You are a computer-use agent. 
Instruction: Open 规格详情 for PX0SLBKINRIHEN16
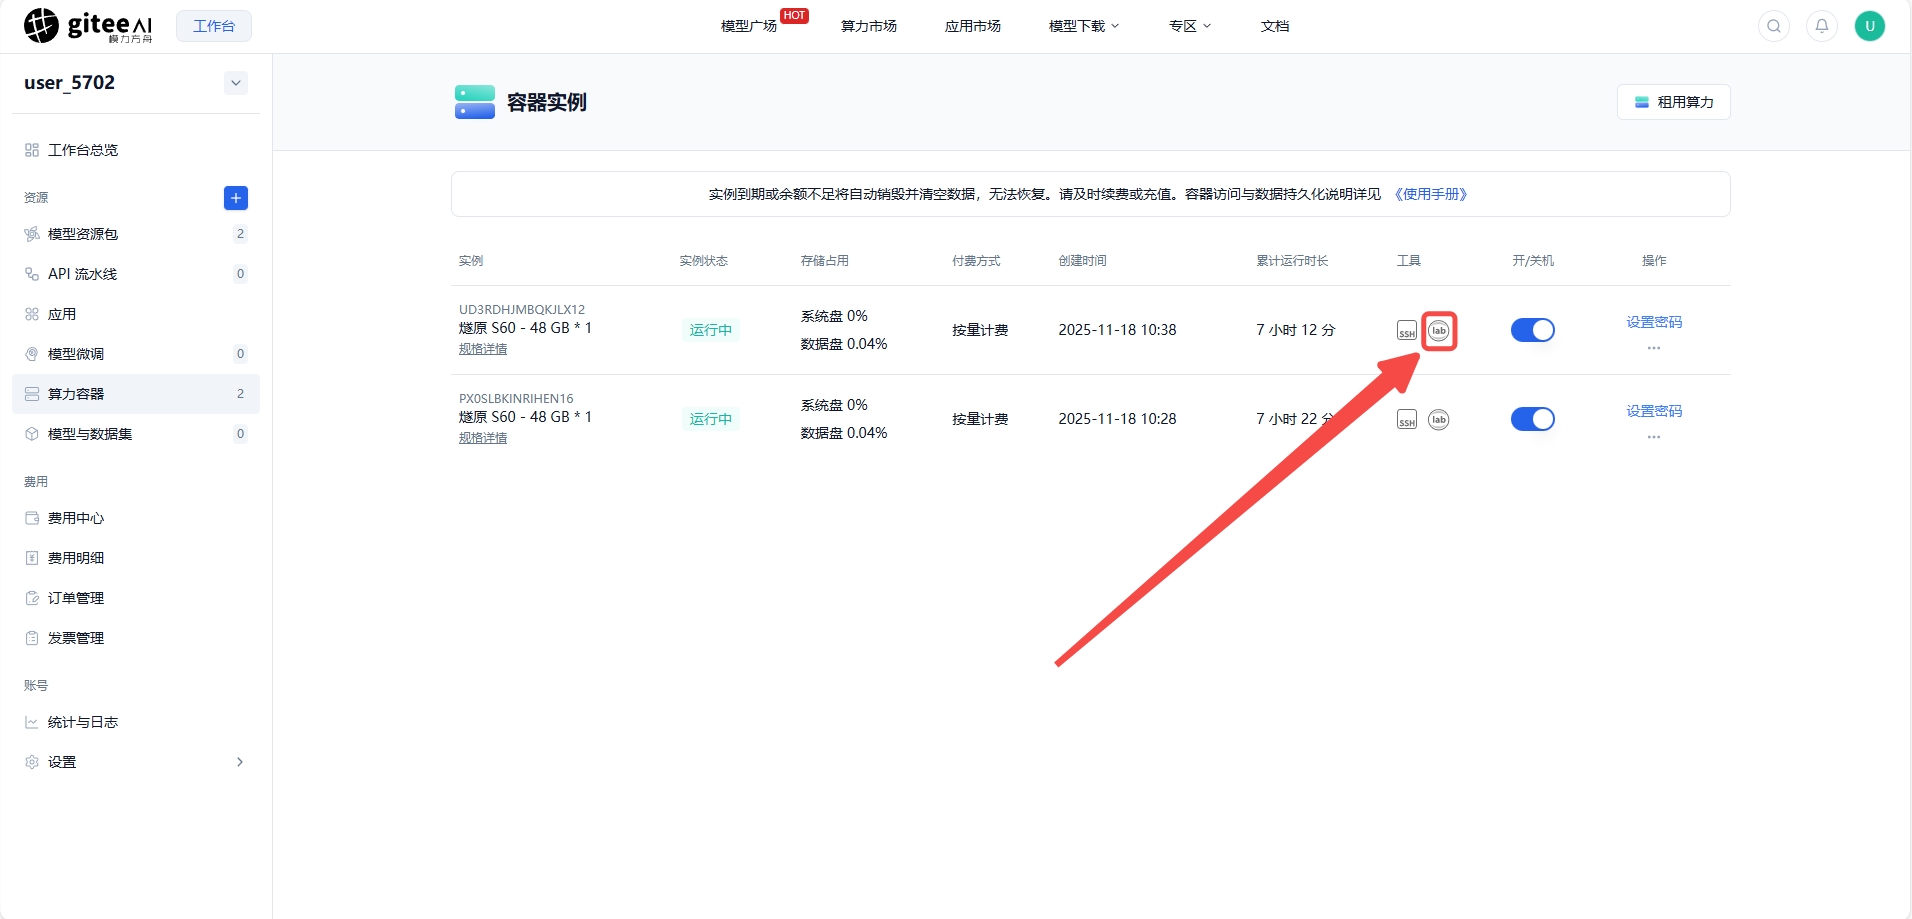pyautogui.click(x=483, y=438)
